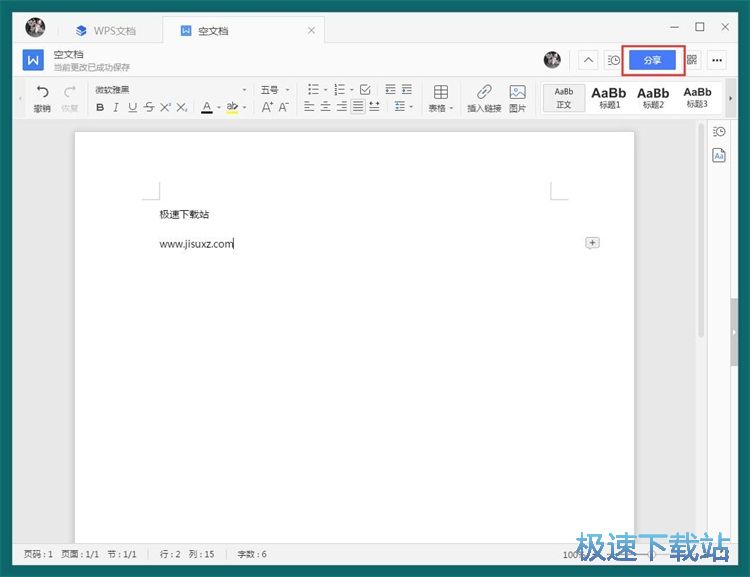Toggle subscript formatting
Screen dimensions: 750x577
[182, 107]
